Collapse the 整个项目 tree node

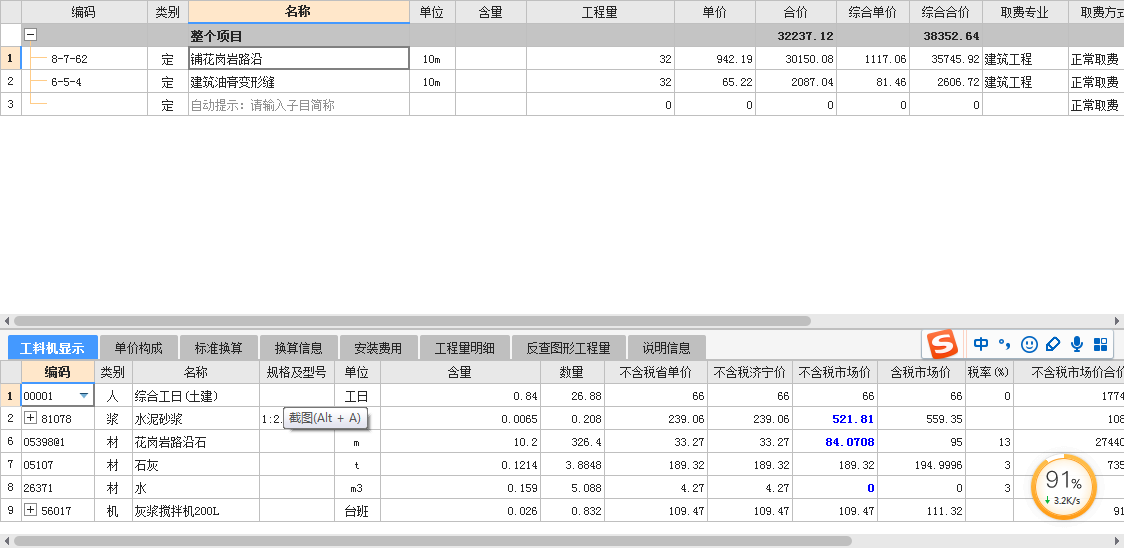(31, 35)
